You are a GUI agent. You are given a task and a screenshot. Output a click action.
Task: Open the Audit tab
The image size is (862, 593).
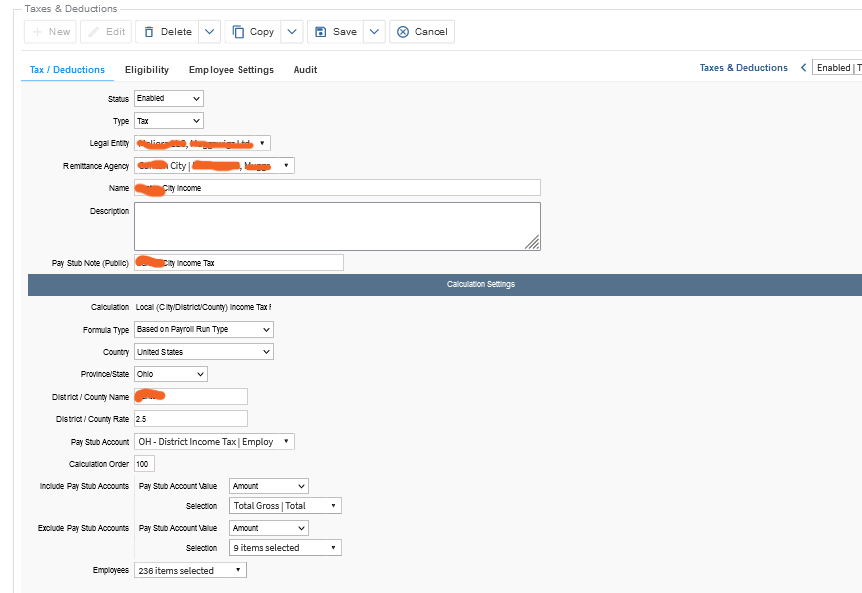(x=305, y=70)
